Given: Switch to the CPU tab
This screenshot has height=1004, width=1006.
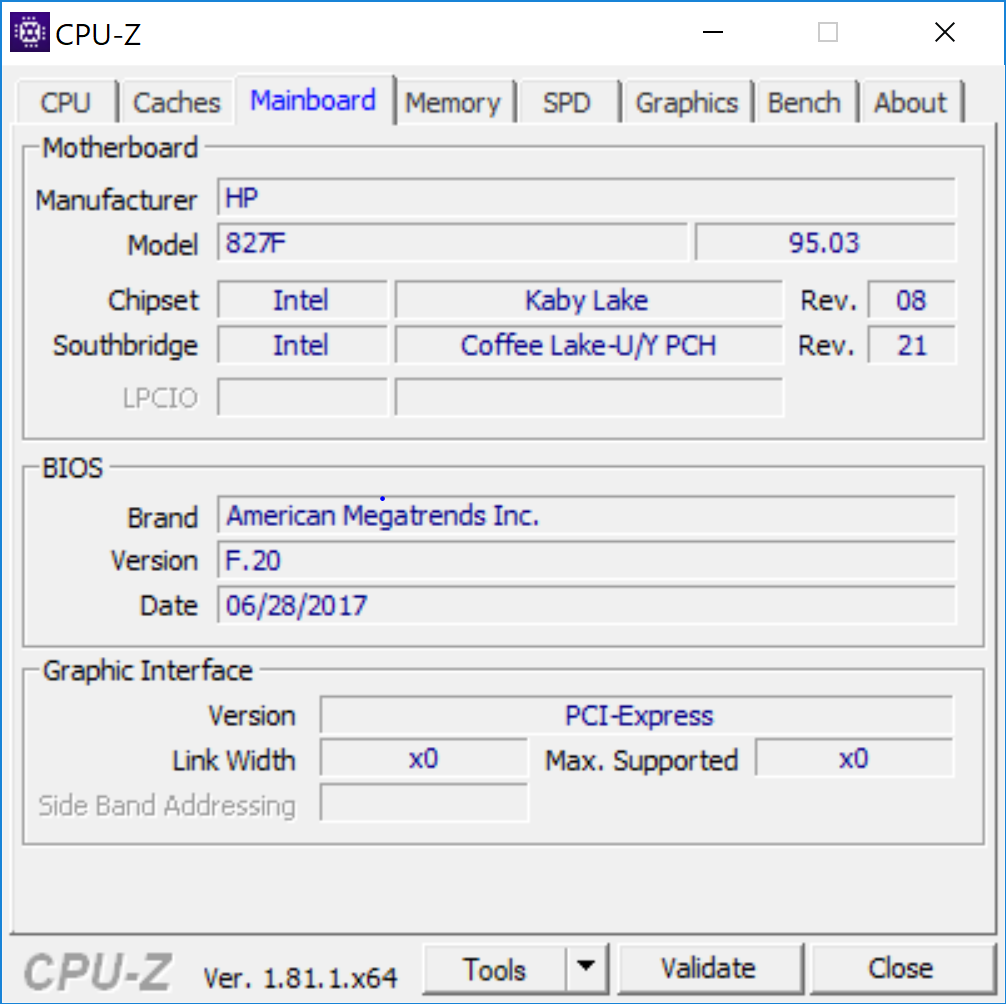Looking at the screenshot, I should [66, 102].
